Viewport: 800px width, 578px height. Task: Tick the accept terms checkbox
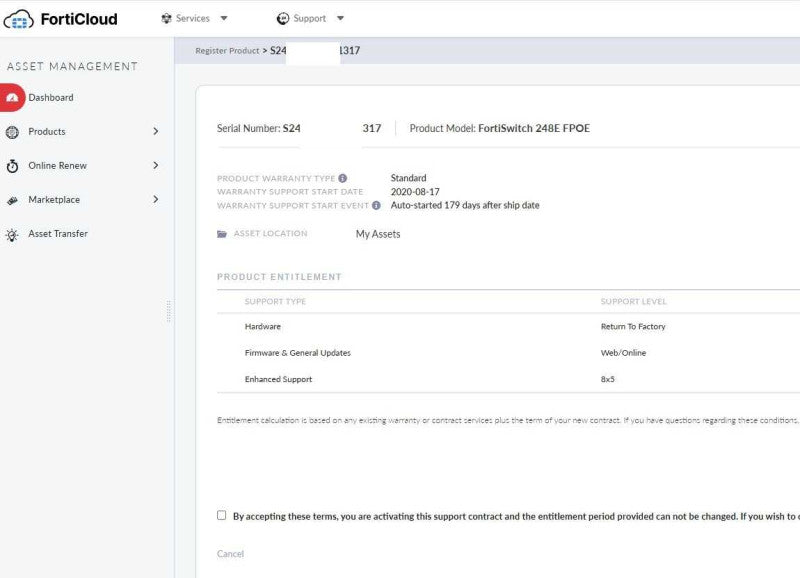pyautogui.click(x=221, y=515)
